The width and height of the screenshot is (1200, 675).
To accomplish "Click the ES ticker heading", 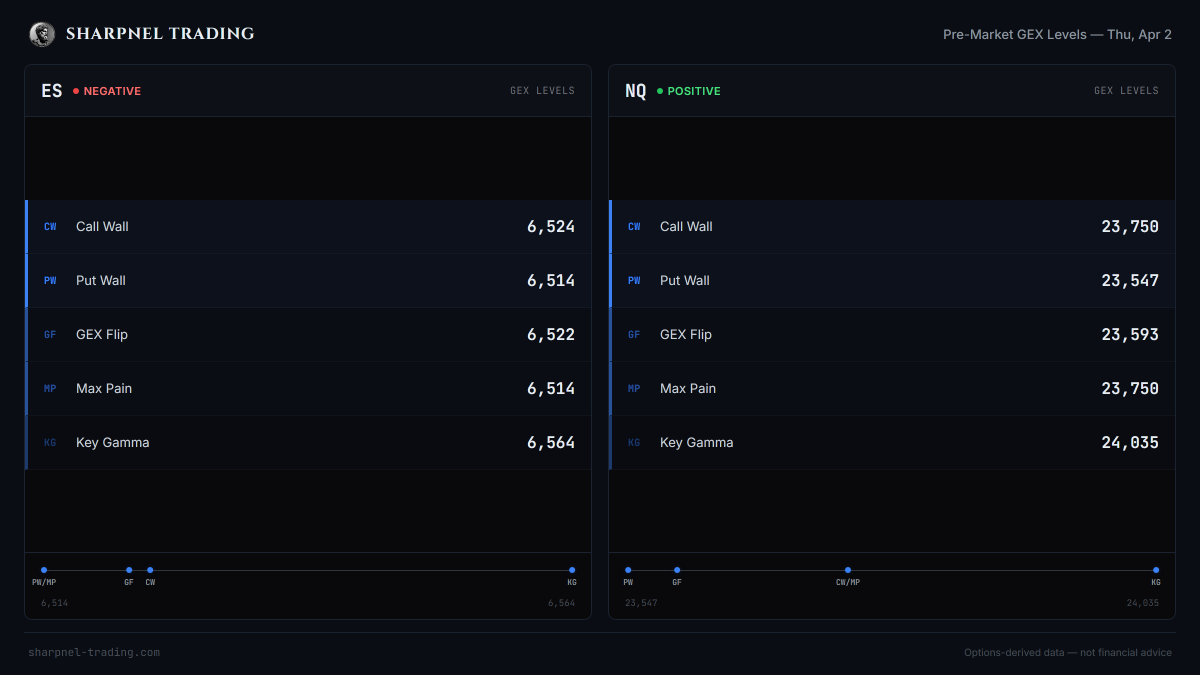I will [x=52, y=91].
